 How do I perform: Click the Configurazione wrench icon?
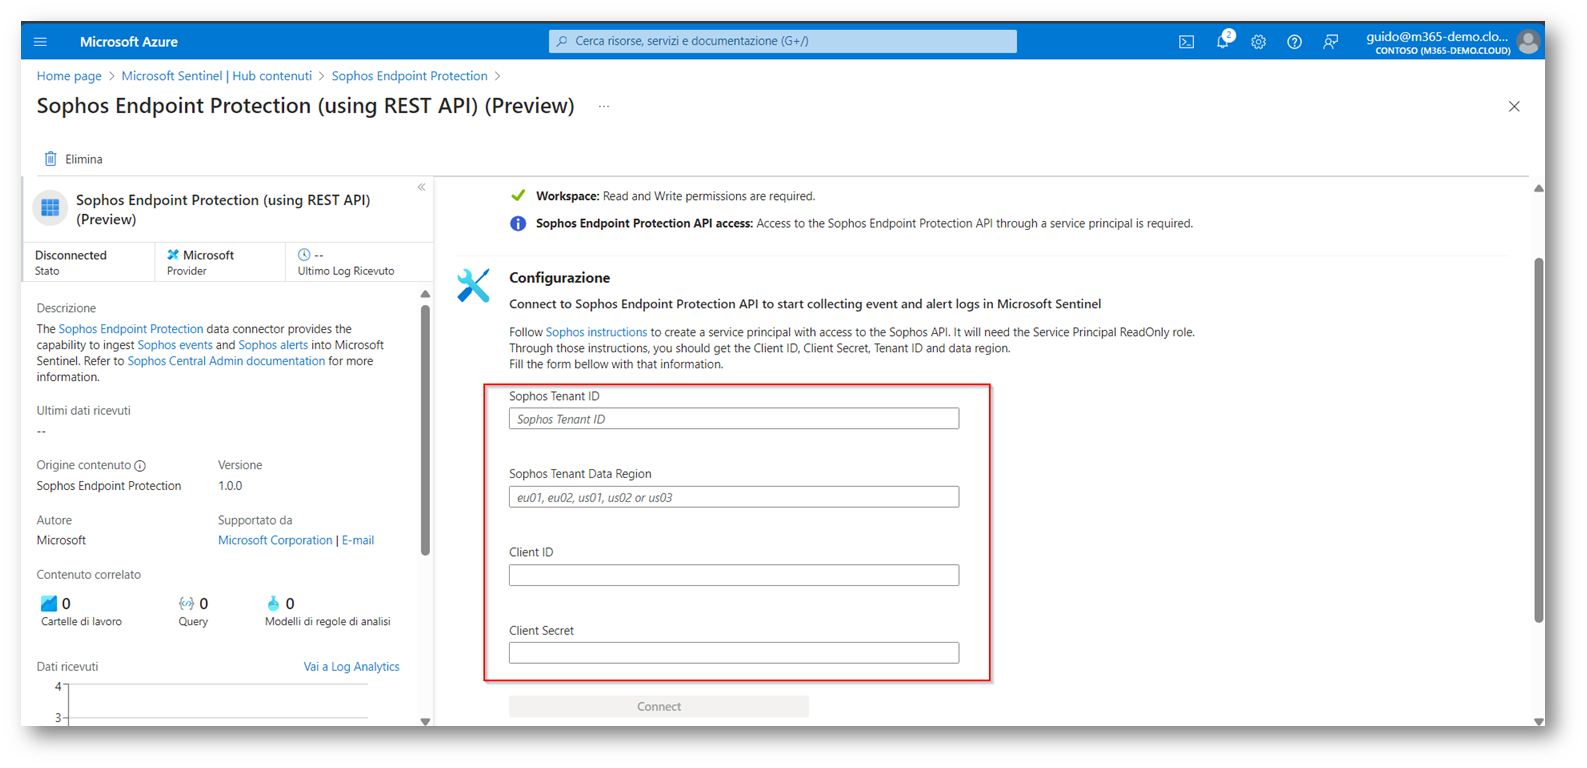click(x=473, y=286)
